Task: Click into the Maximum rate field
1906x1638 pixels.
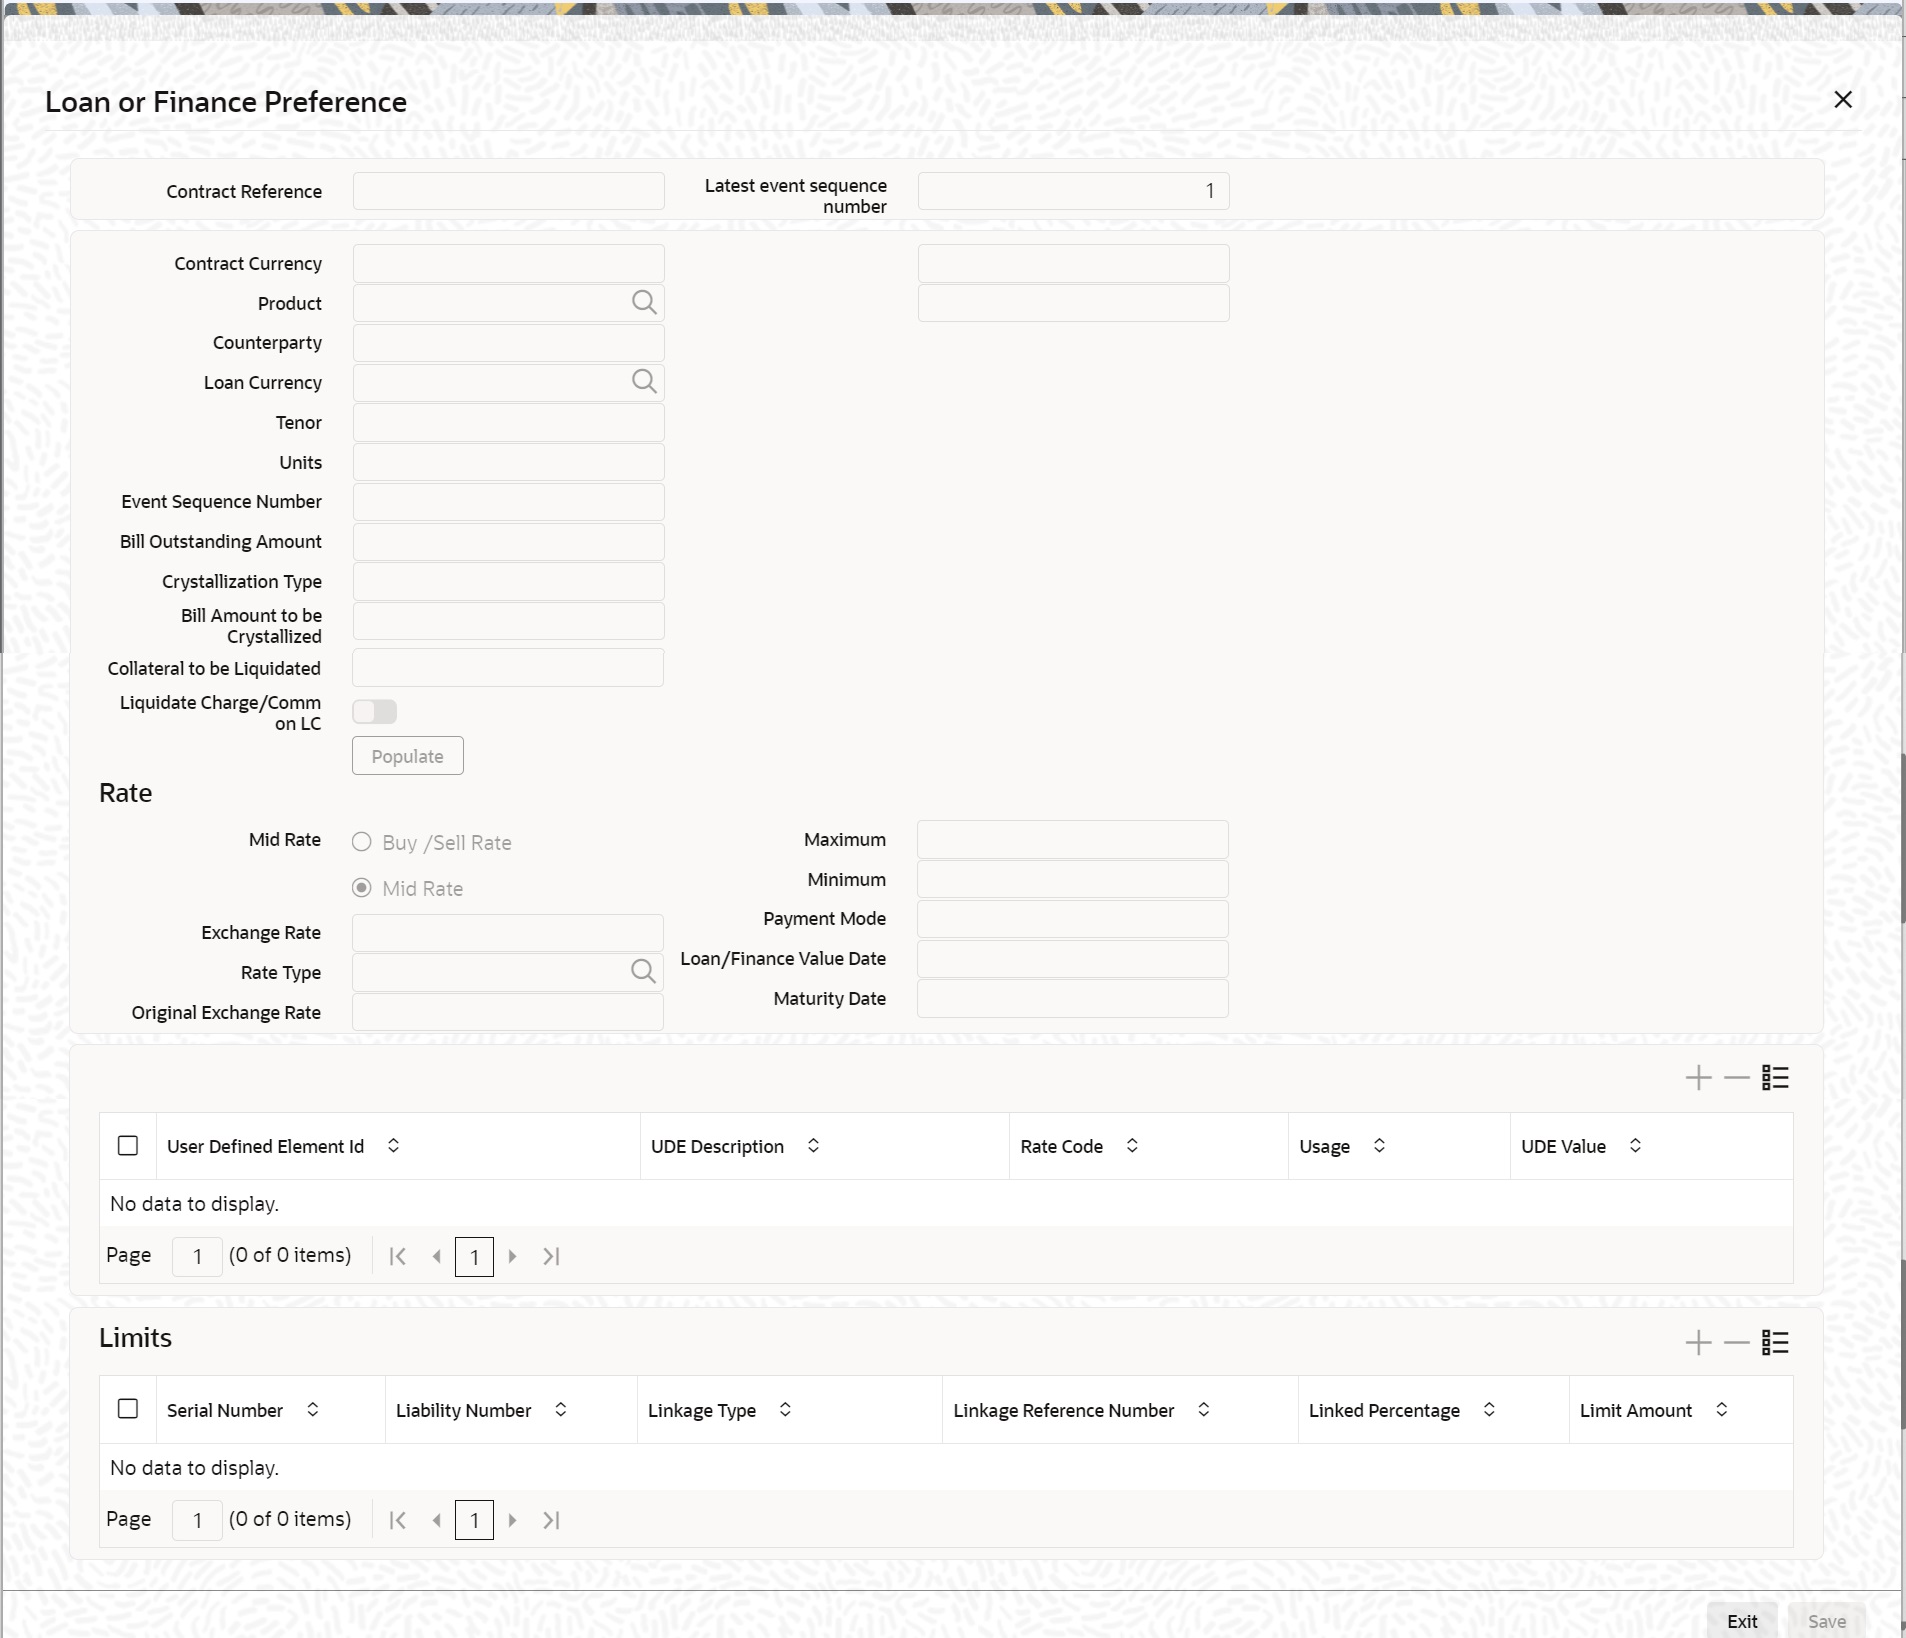Action: point(1073,839)
